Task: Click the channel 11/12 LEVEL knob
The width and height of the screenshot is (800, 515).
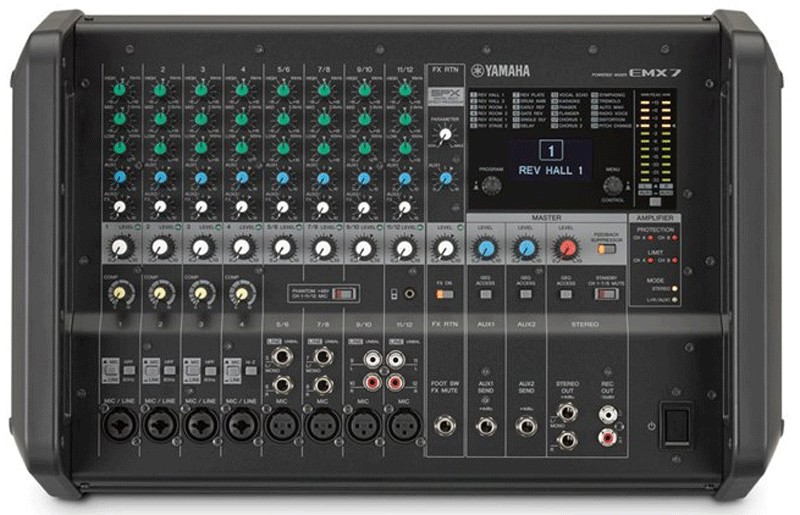Action: tap(405, 249)
